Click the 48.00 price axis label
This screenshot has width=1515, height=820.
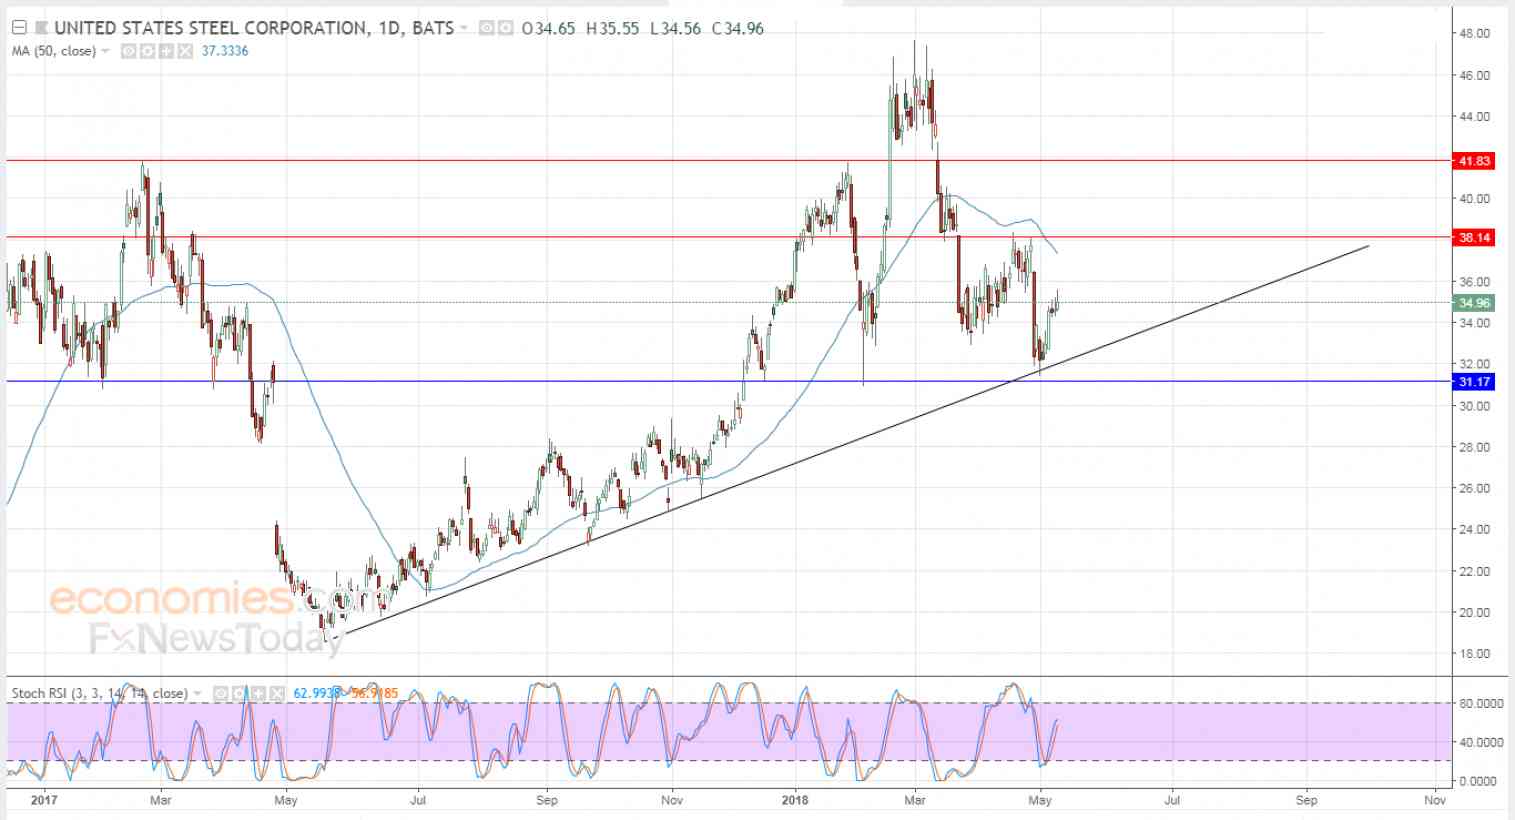[1475, 34]
